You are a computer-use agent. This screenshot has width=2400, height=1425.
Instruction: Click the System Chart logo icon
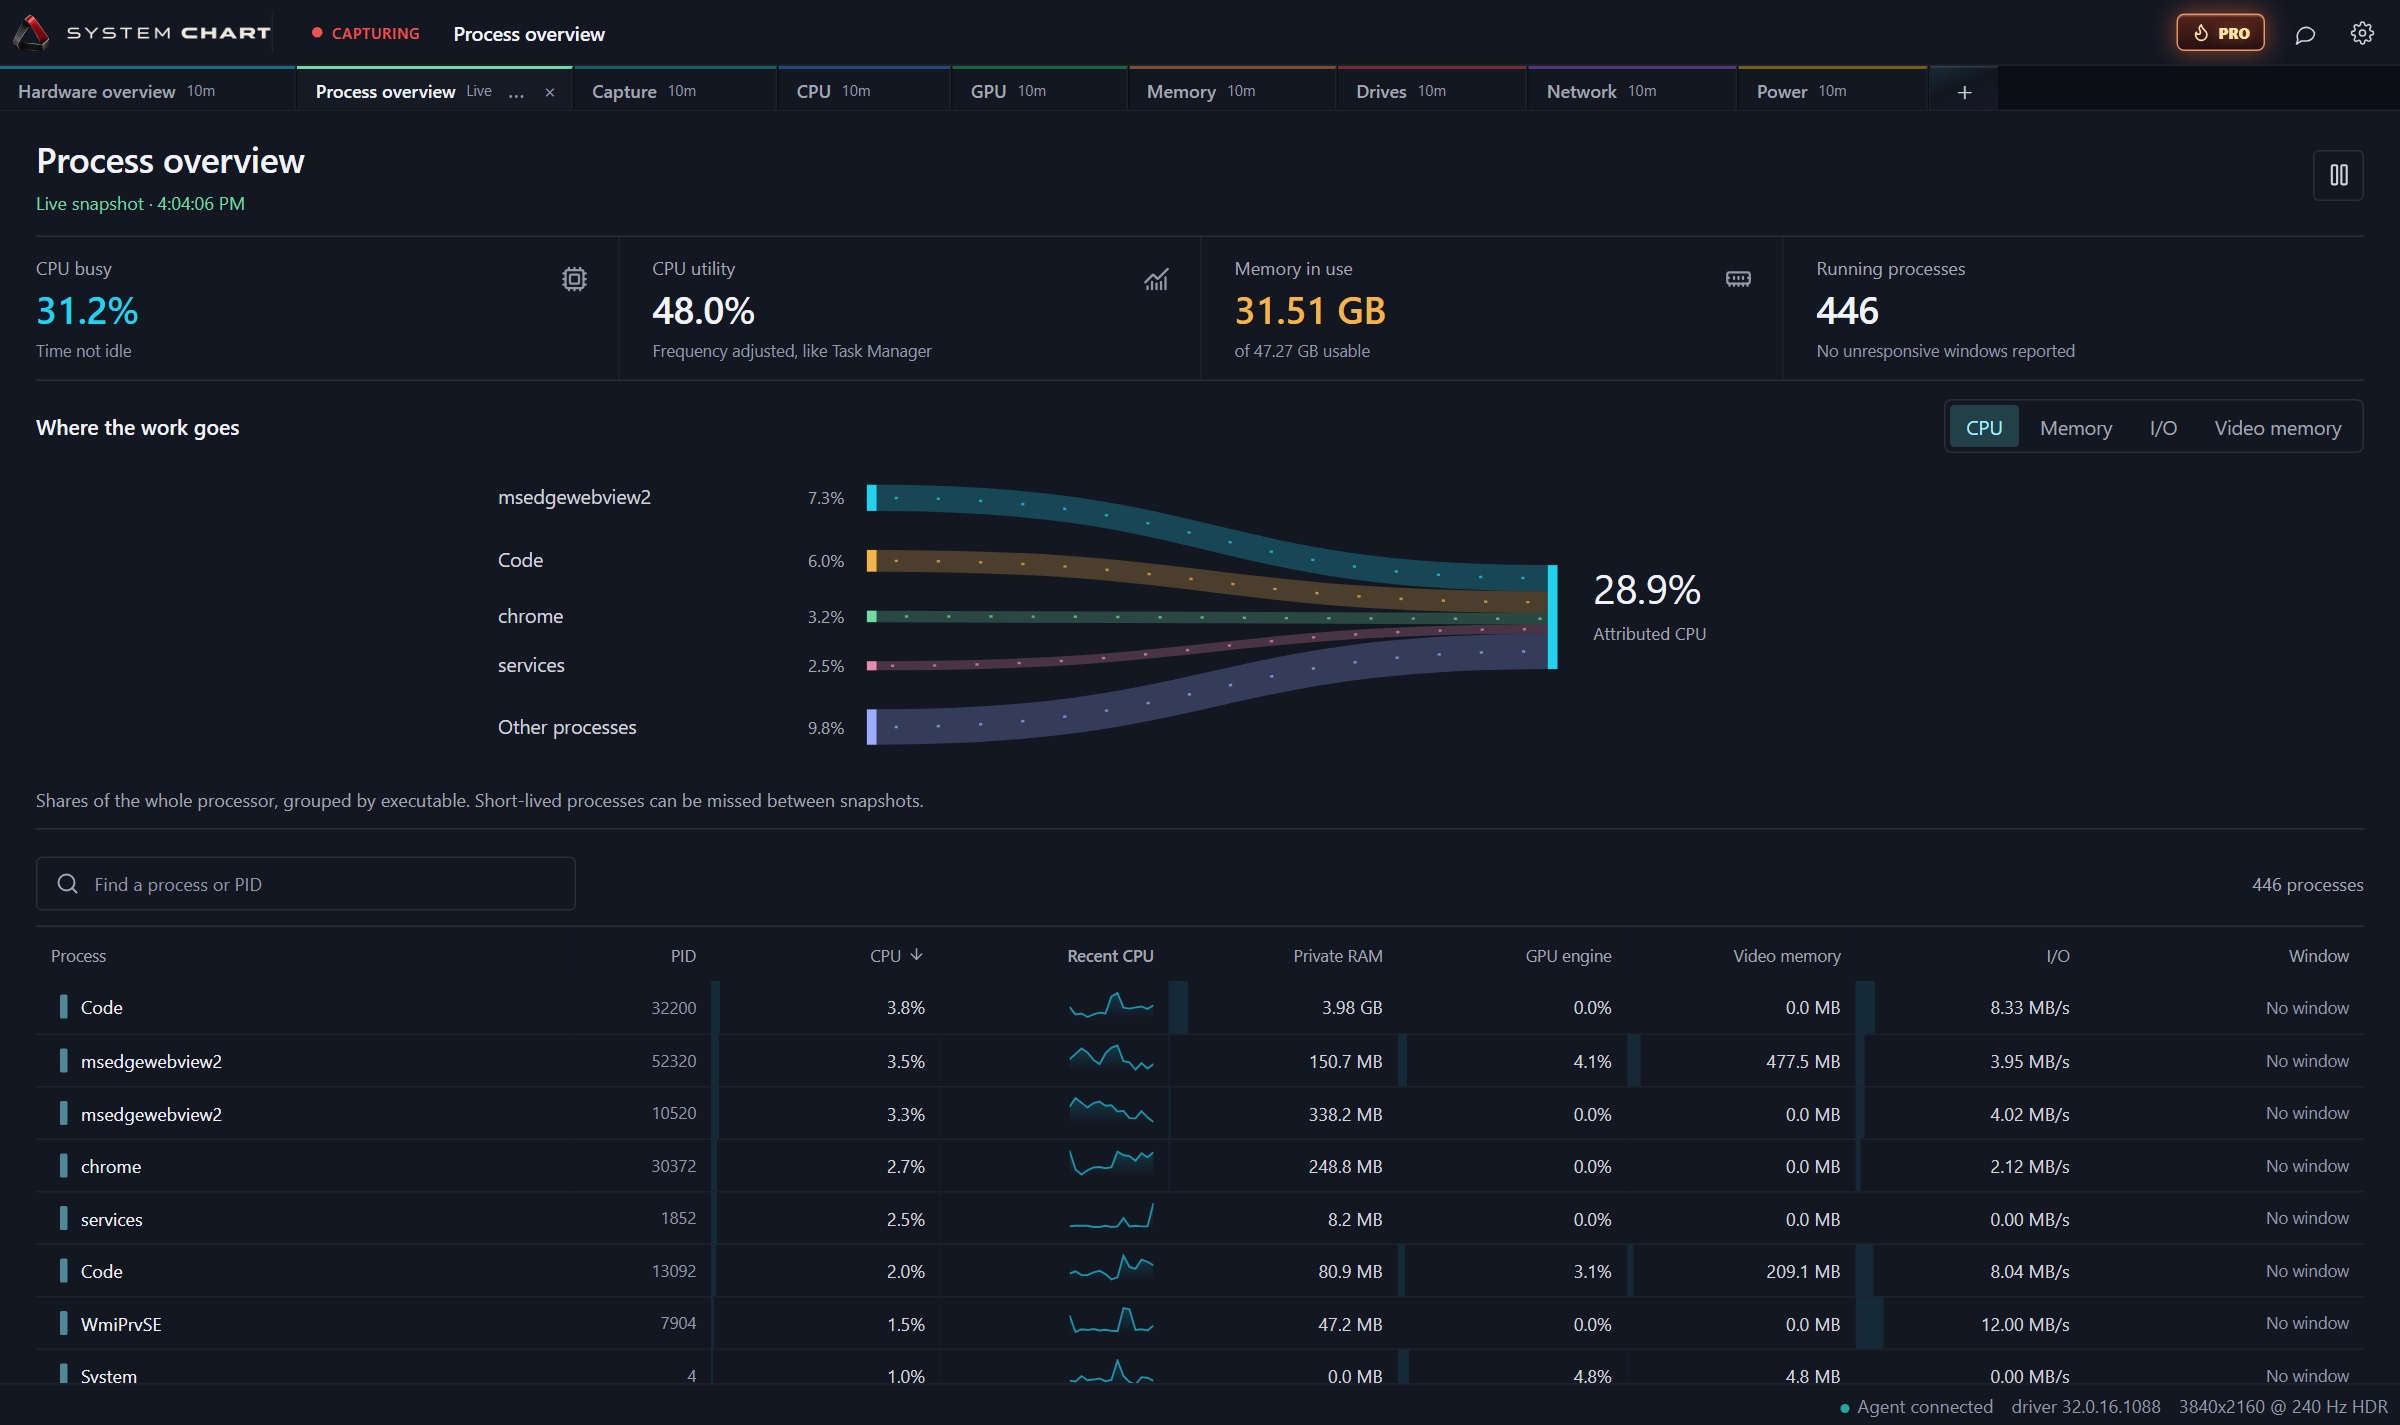[31, 33]
